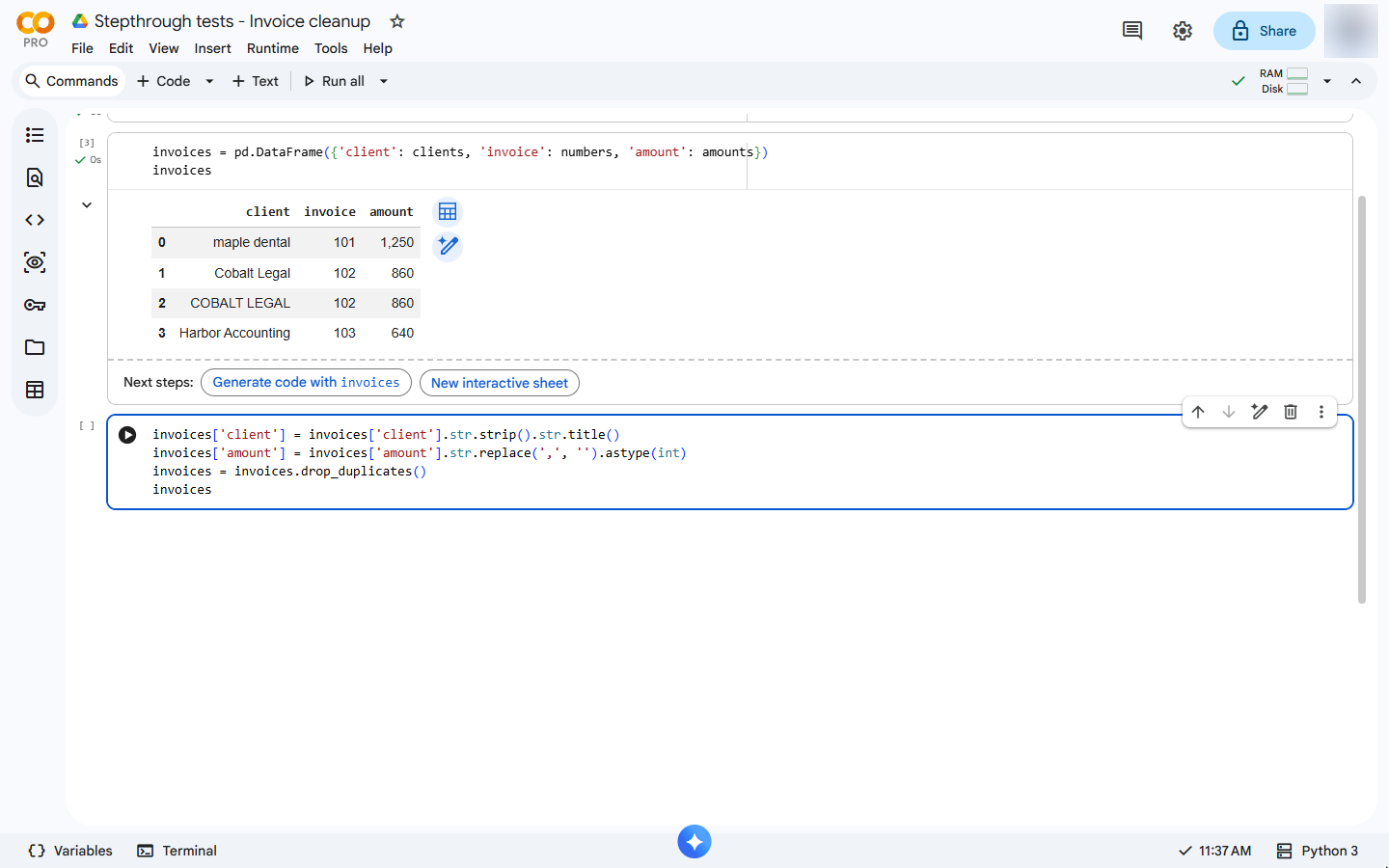Image resolution: width=1389 pixels, height=868 pixels.
Task: Open the Table of contents panel
Action: [x=35, y=135]
